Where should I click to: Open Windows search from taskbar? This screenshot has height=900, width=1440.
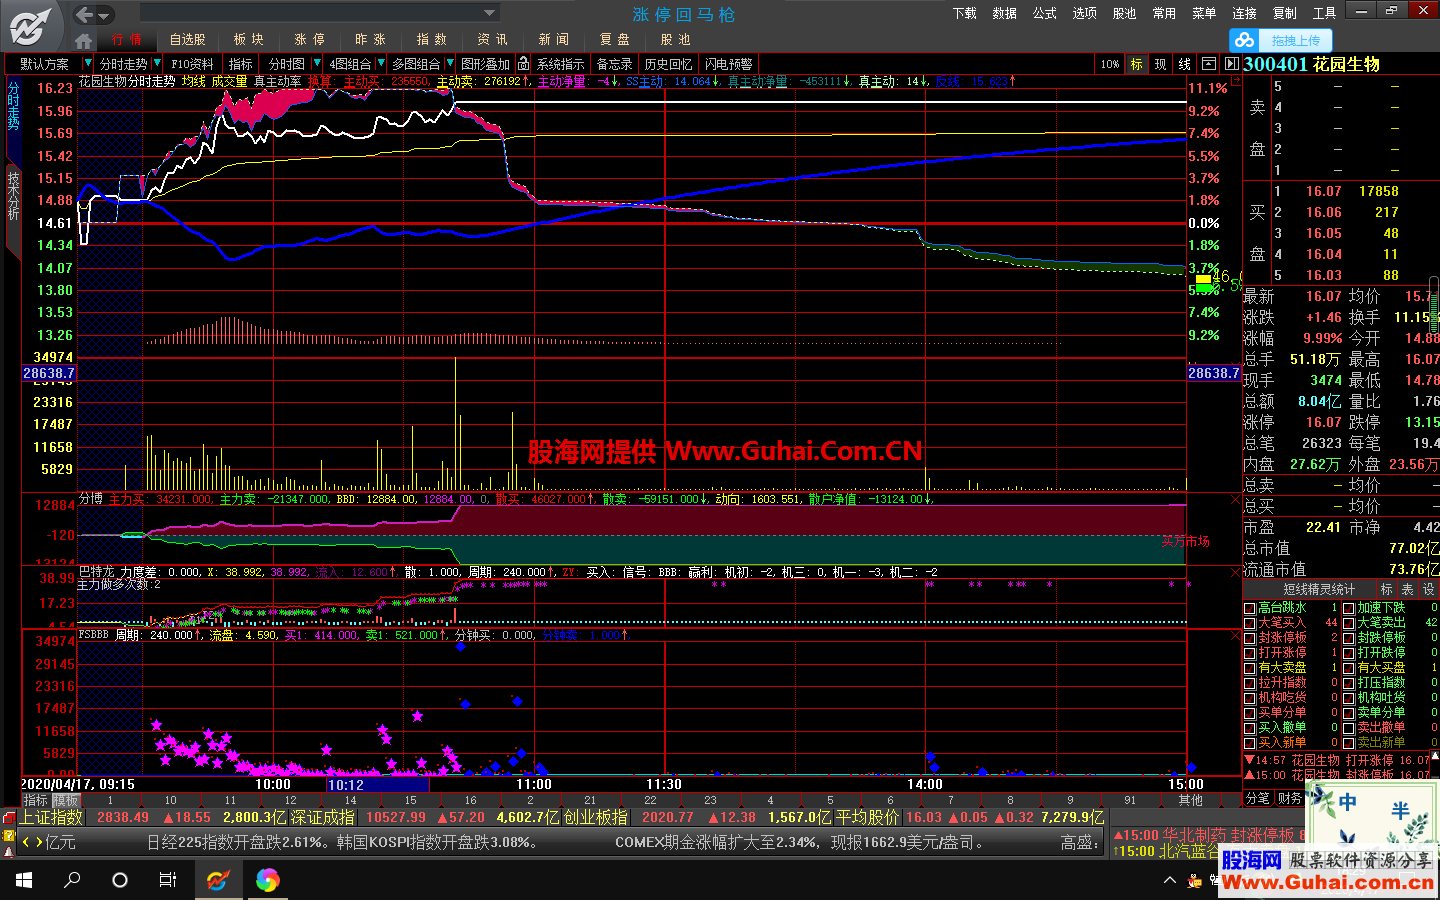coord(72,880)
